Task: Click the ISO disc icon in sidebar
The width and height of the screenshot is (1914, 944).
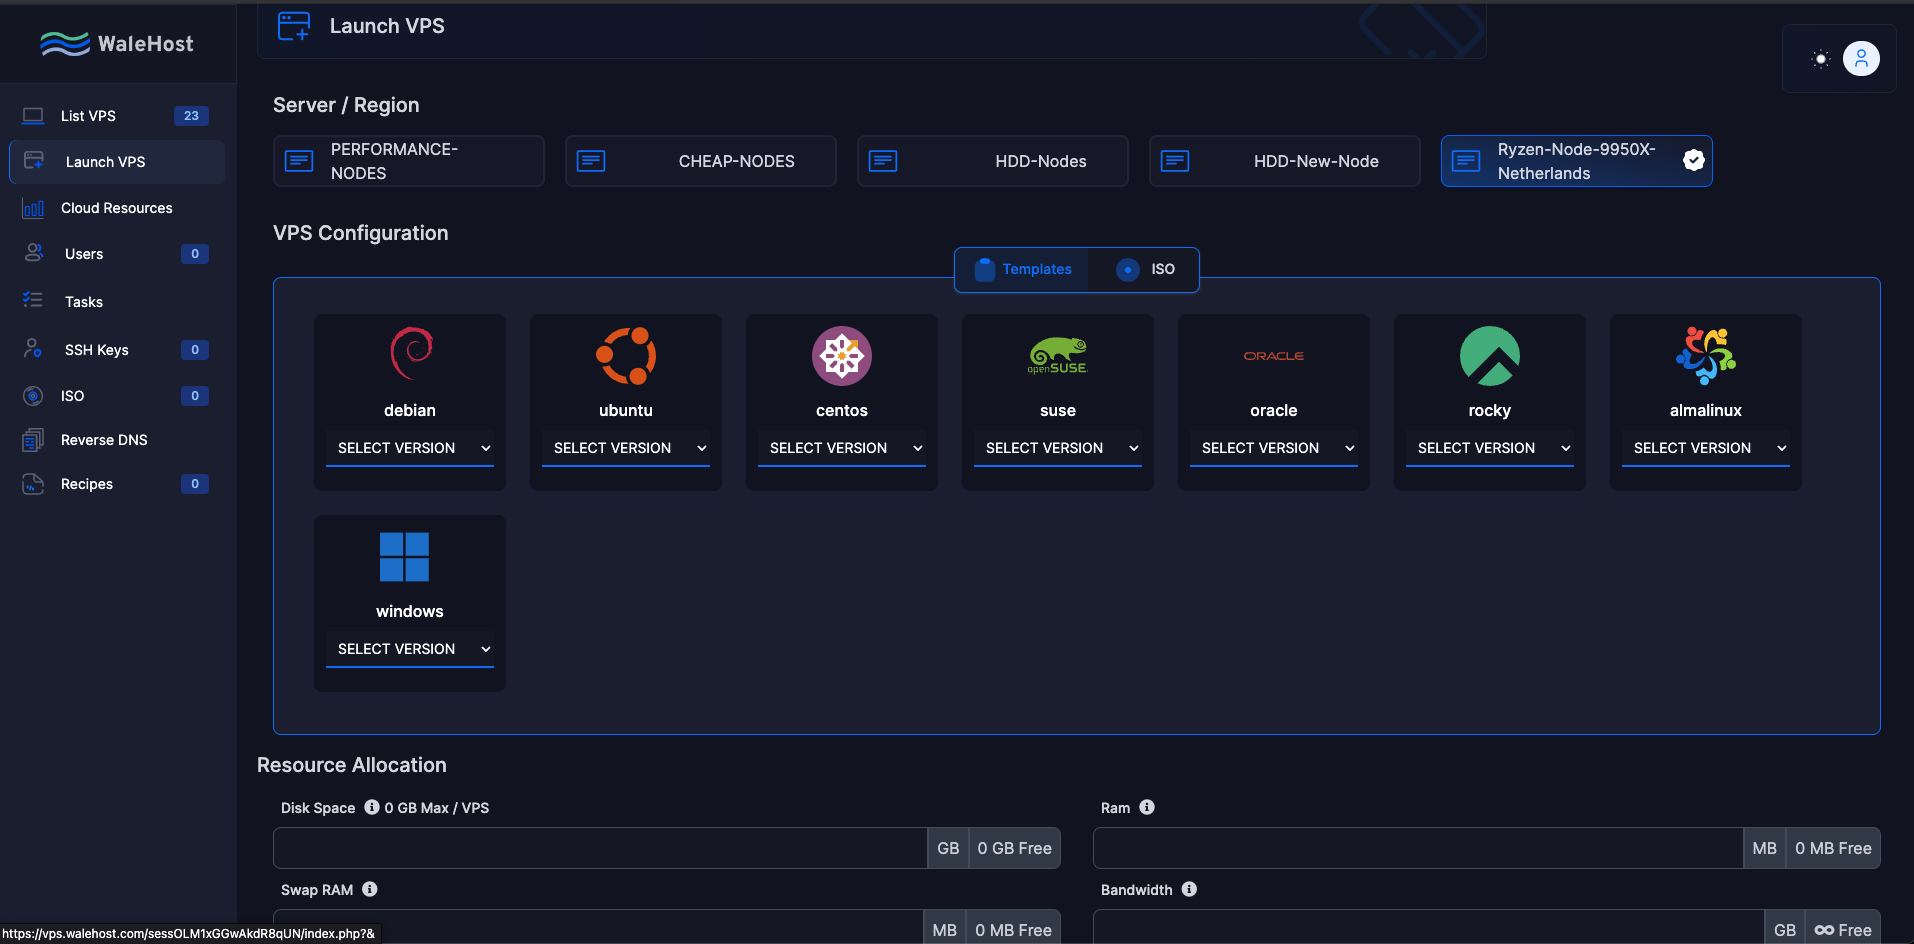Action: pyautogui.click(x=33, y=396)
